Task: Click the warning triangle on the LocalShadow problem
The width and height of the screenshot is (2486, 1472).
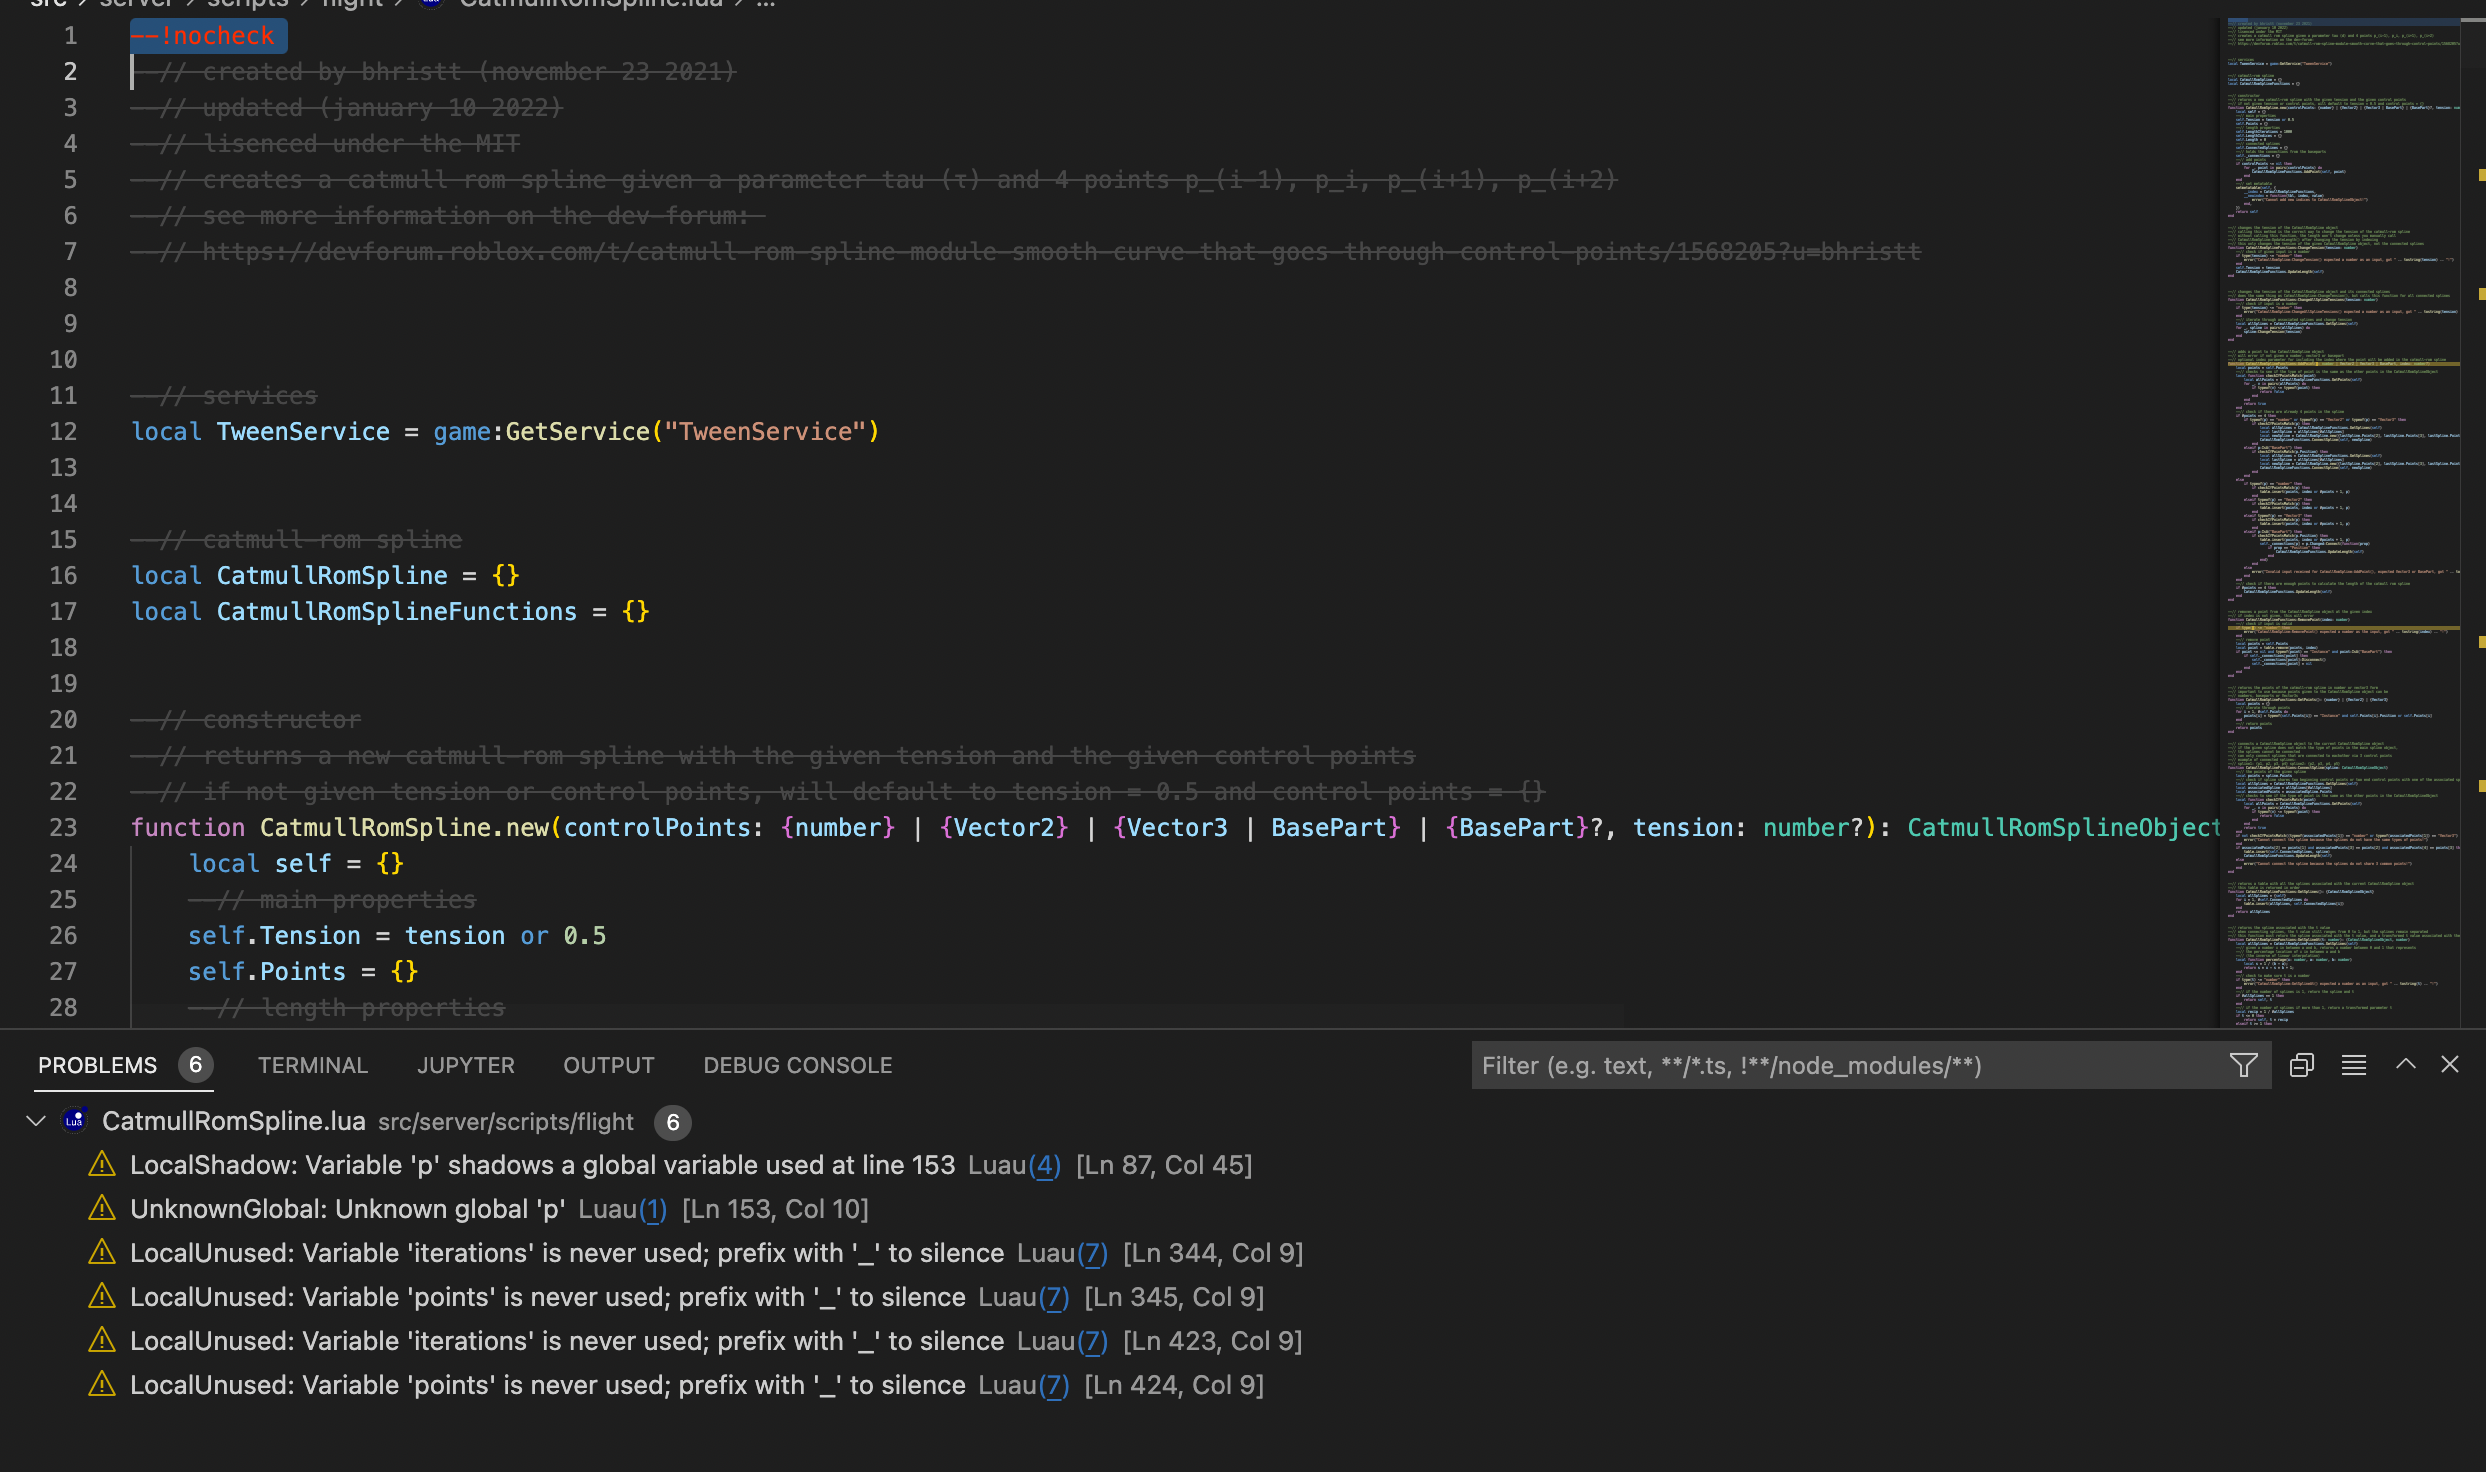Action: [x=102, y=1165]
